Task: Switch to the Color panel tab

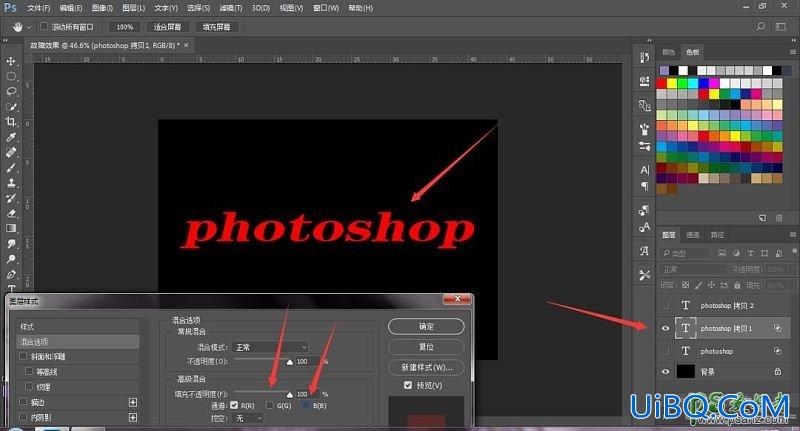Action: pyautogui.click(x=668, y=52)
